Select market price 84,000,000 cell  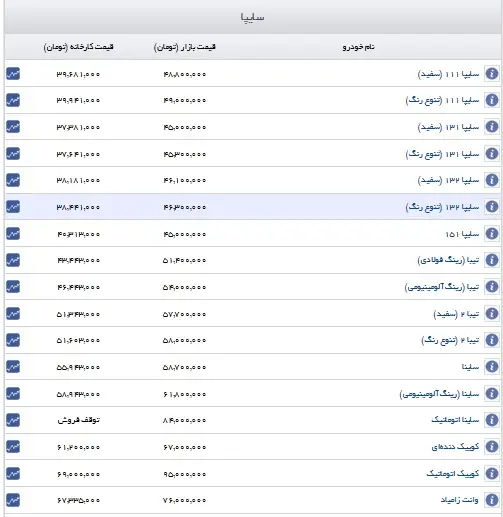[x=185, y=421]
